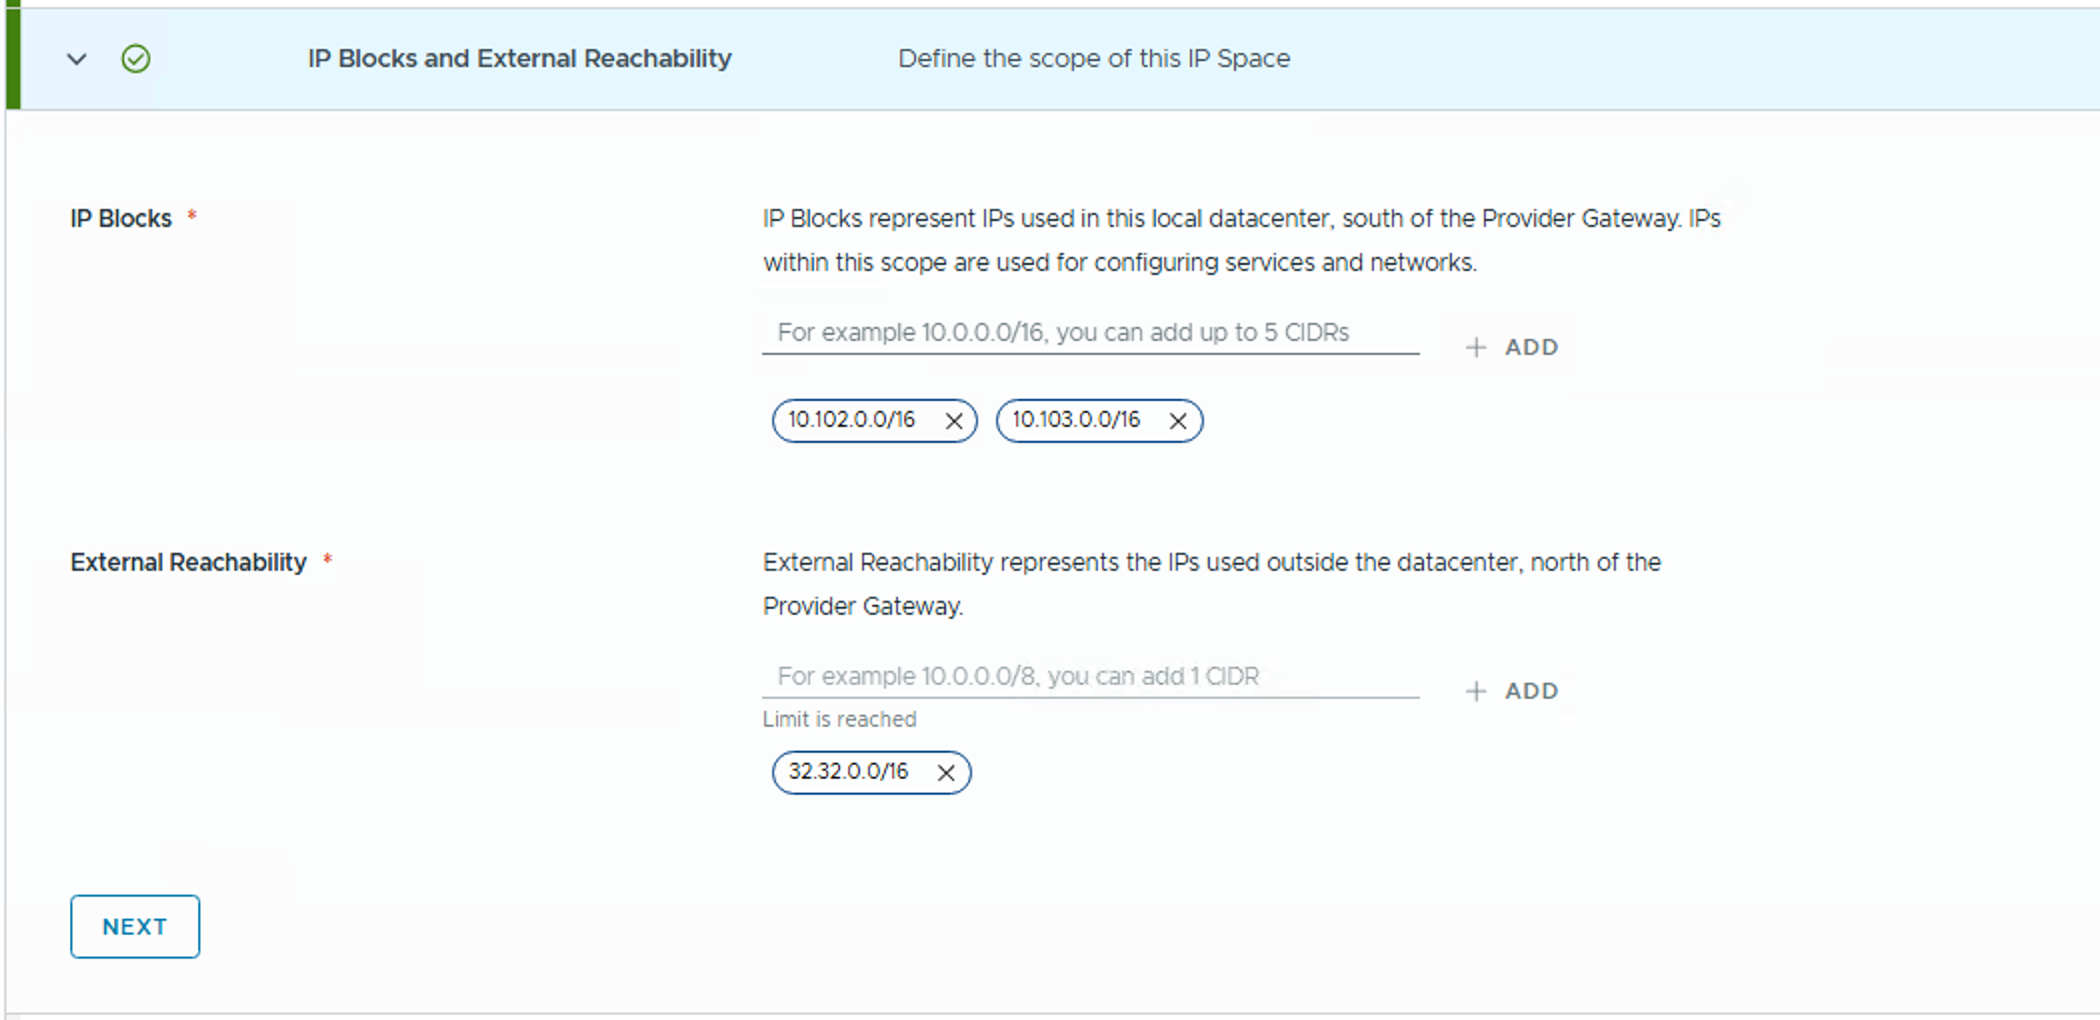This screenshot has height=1020, width=2100.
Task: Click the IP Blocks field label
Action: pyautogui.click(x=121, y=219)
